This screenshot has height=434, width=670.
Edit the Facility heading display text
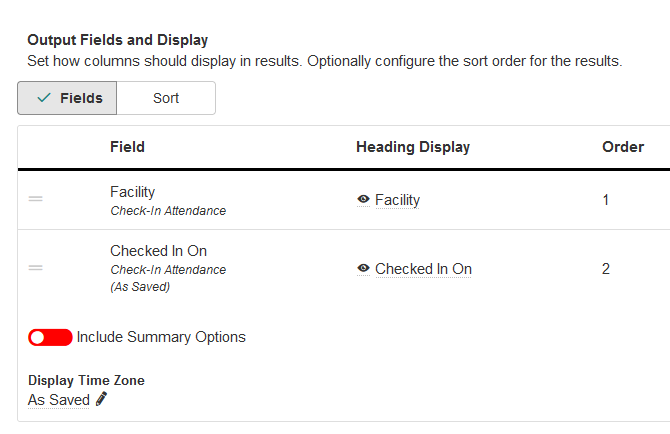[x=397, y=200]
